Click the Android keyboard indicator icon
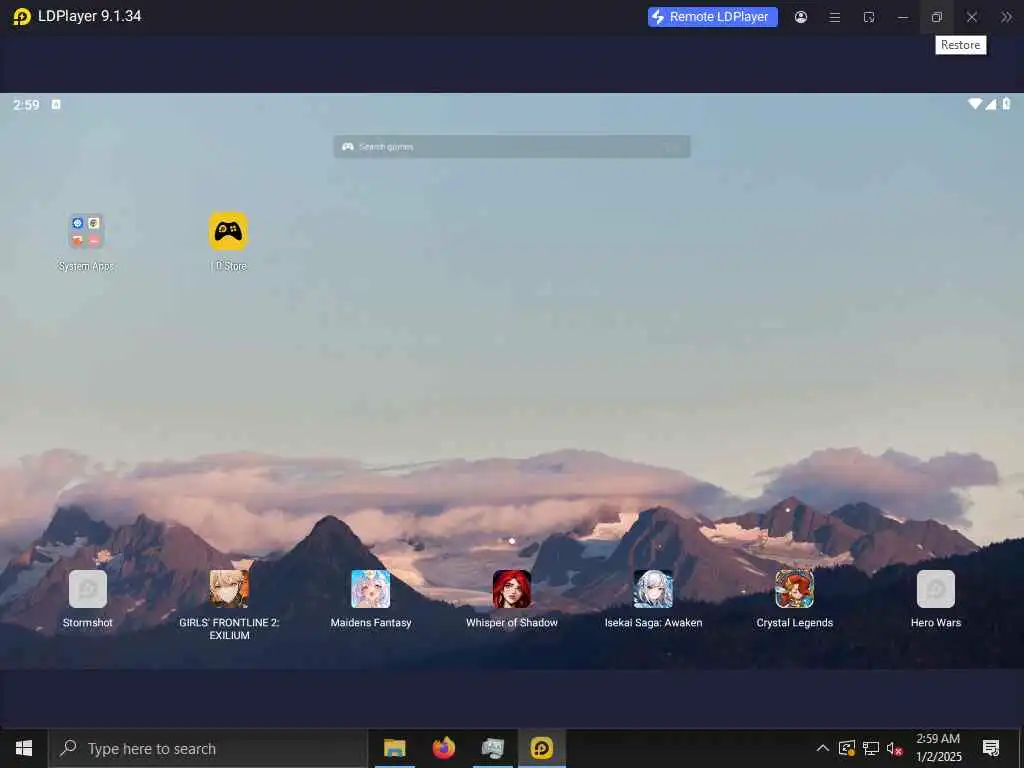Viewport: 1024px width, 768px height. coord(56,104)
